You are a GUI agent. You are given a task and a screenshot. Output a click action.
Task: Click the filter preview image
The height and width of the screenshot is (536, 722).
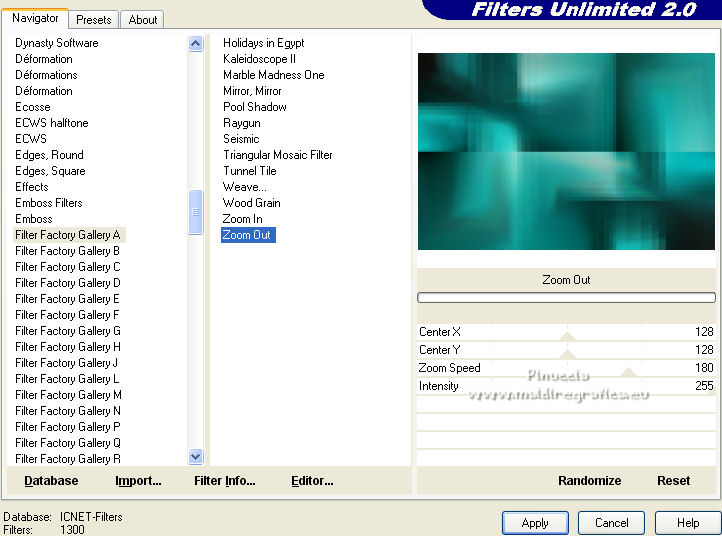566,151
